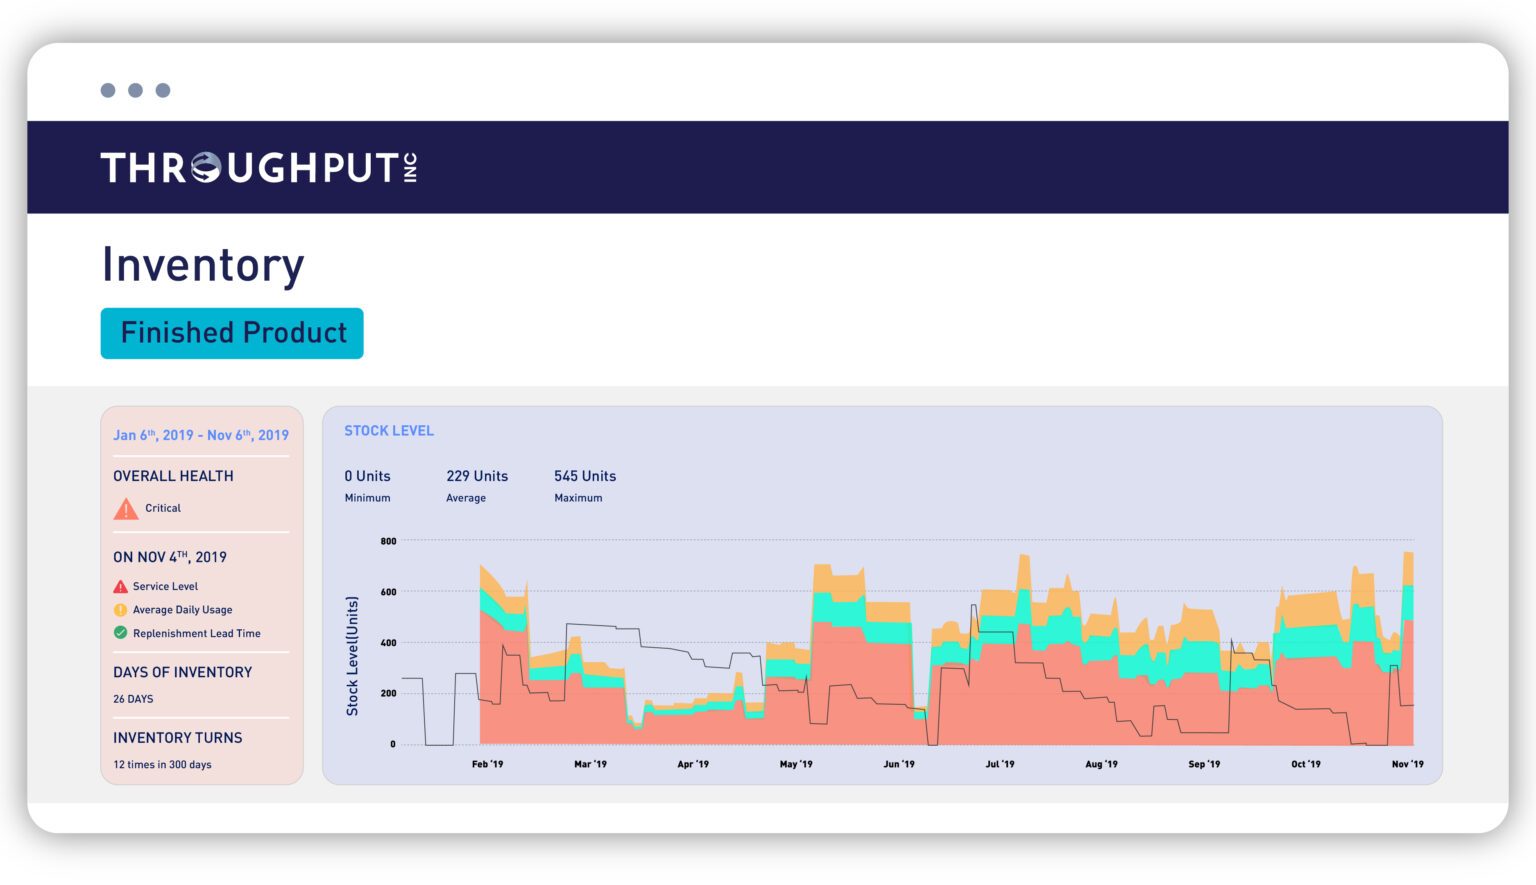Click the Inventory page heading

pyautogui.click(x=203, y=265)
